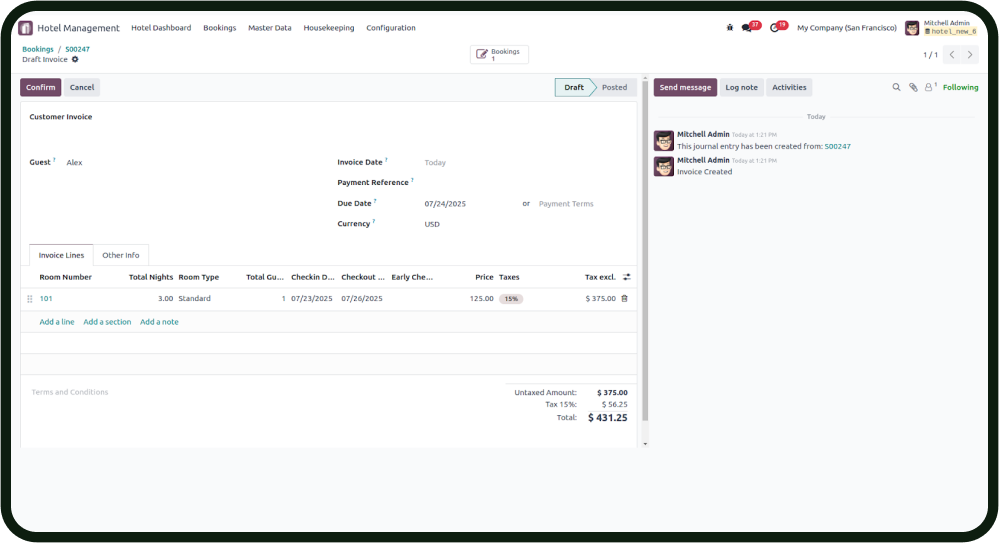Click the Hotel Management app logo icon
This screenshot has height=543, width=999.
pyautogui.click(x=26, y=28)
